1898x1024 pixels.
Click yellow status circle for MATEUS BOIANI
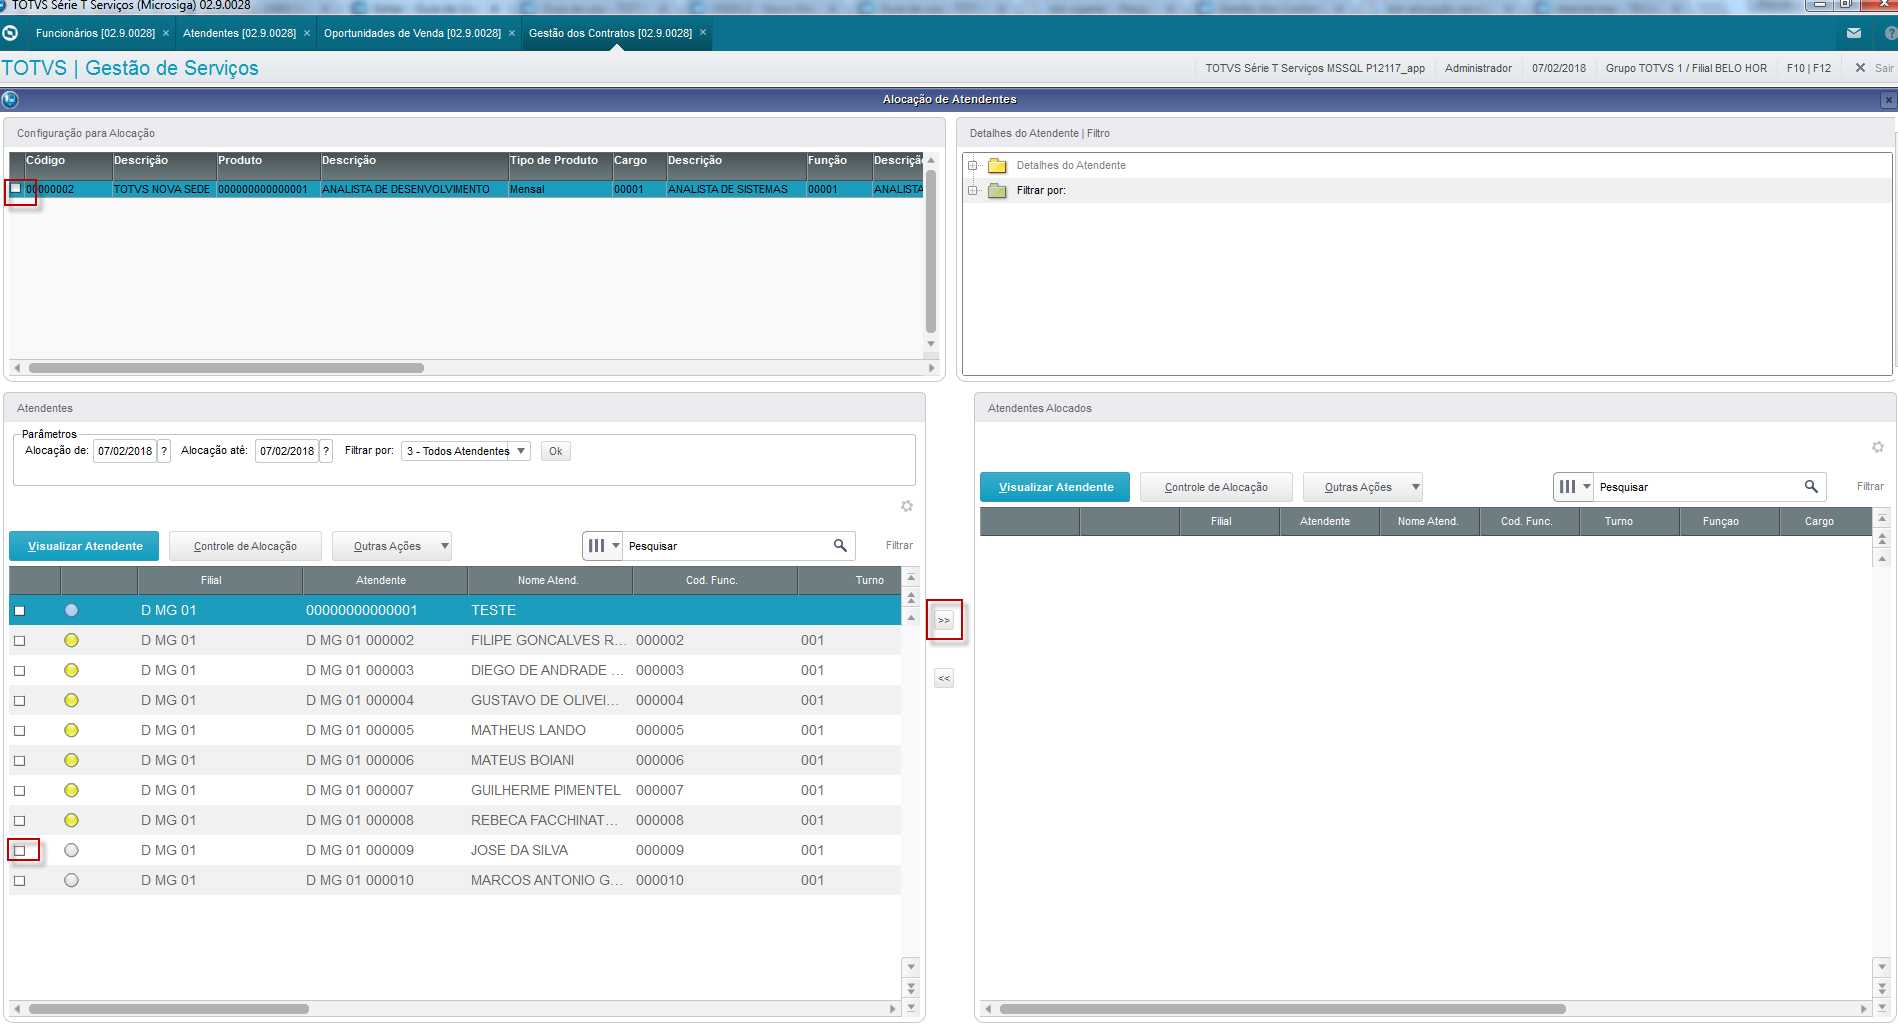(71, 760)
